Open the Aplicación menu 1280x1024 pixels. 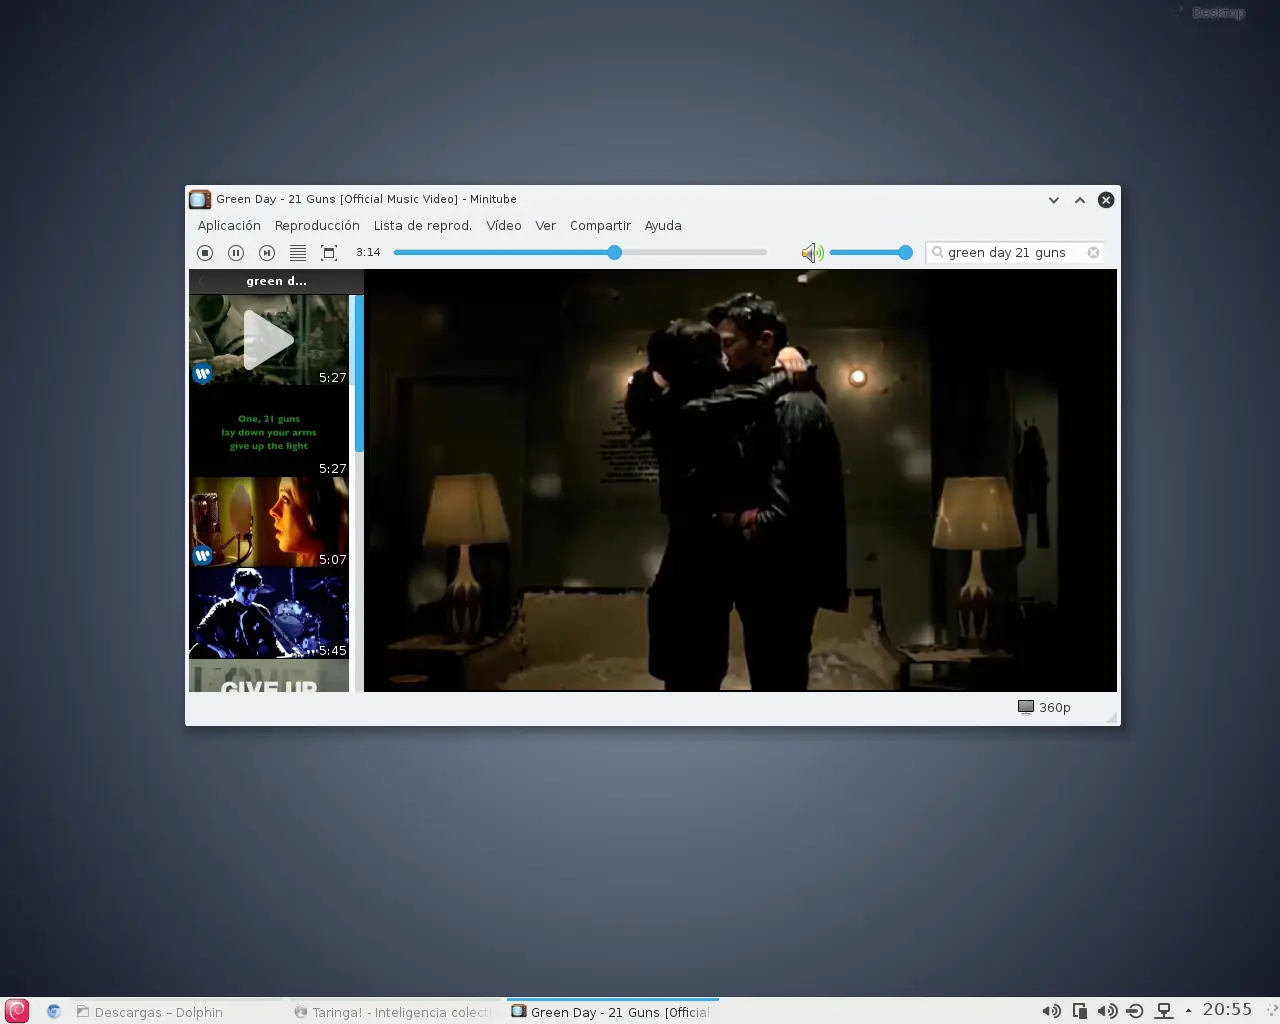[x=229, y=226]
